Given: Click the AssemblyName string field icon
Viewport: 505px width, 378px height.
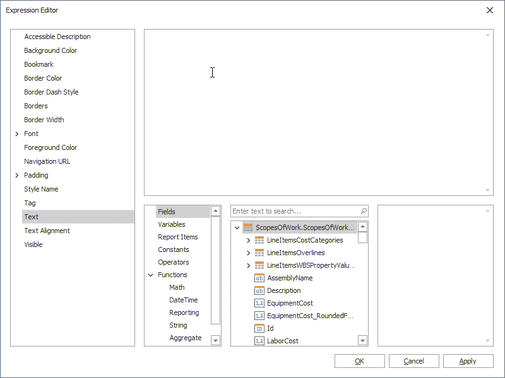Looking at the screenshot, I should 259,278.
